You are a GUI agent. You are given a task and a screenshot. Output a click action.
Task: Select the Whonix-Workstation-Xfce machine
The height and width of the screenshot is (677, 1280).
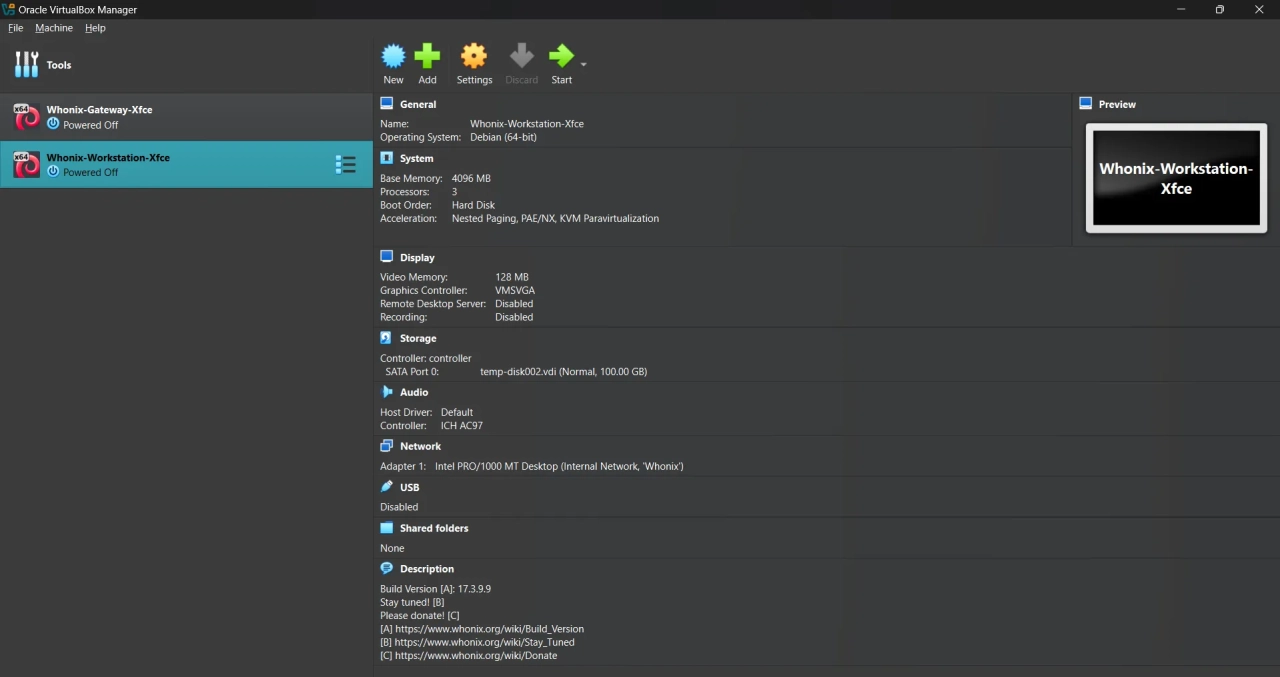click(186, 164)
